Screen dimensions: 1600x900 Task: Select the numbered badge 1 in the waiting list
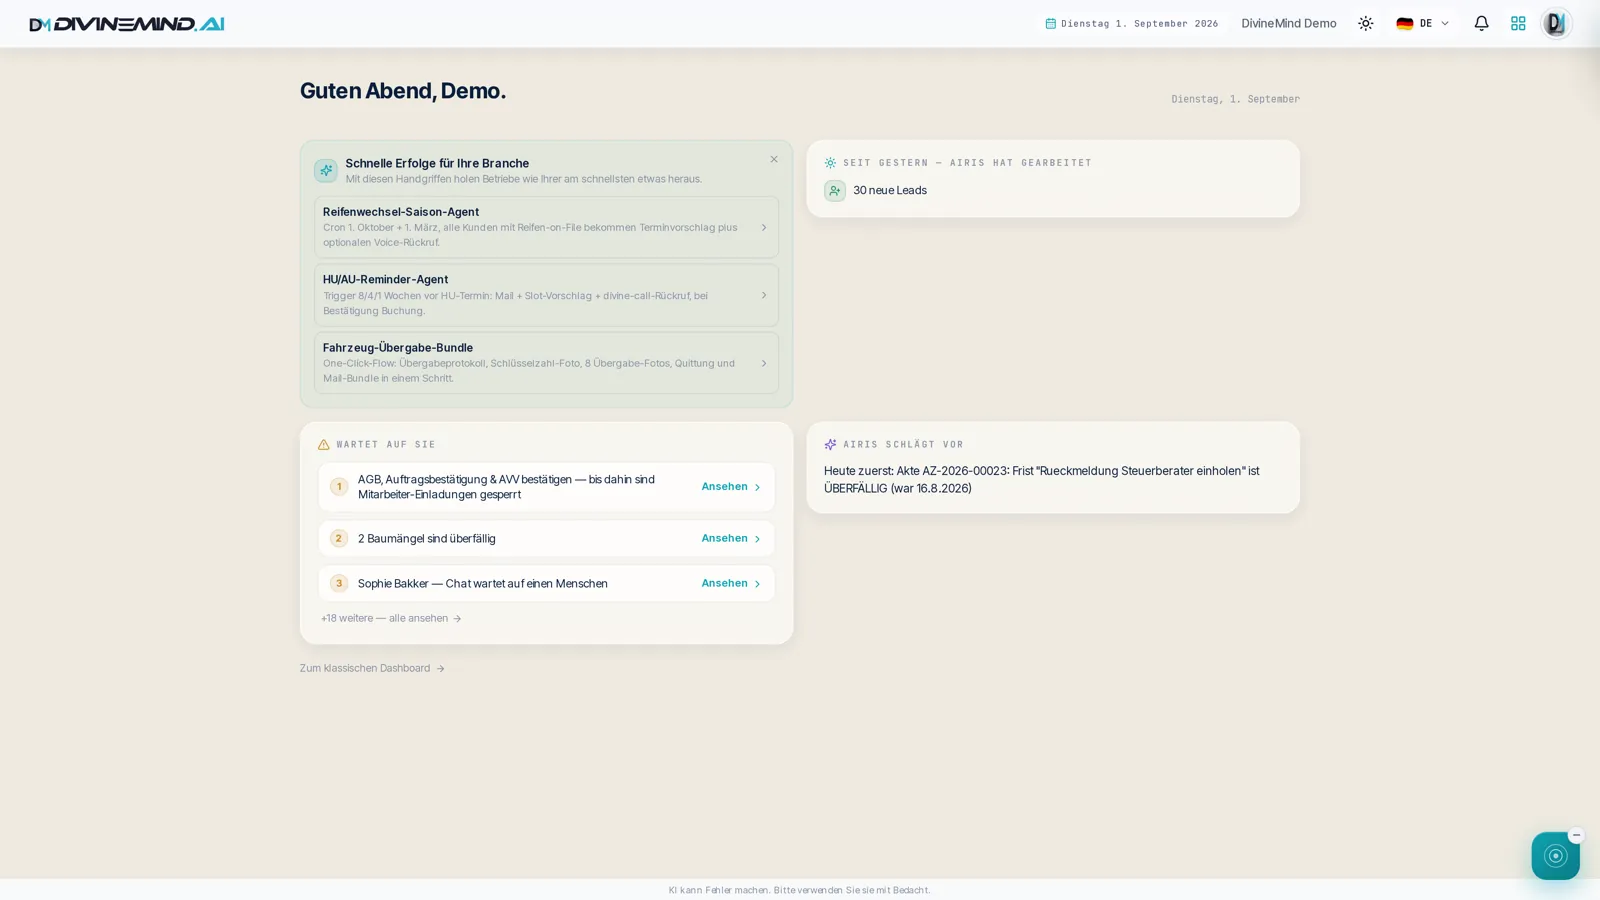tap(339, 487)
